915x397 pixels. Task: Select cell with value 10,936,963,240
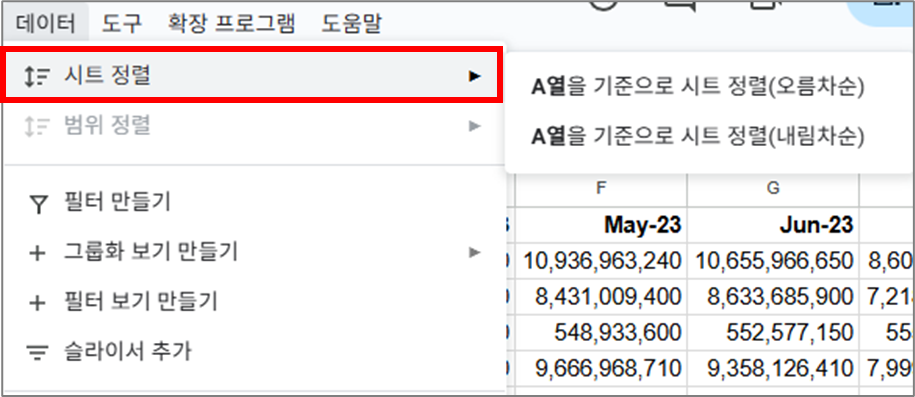point(600,260)
